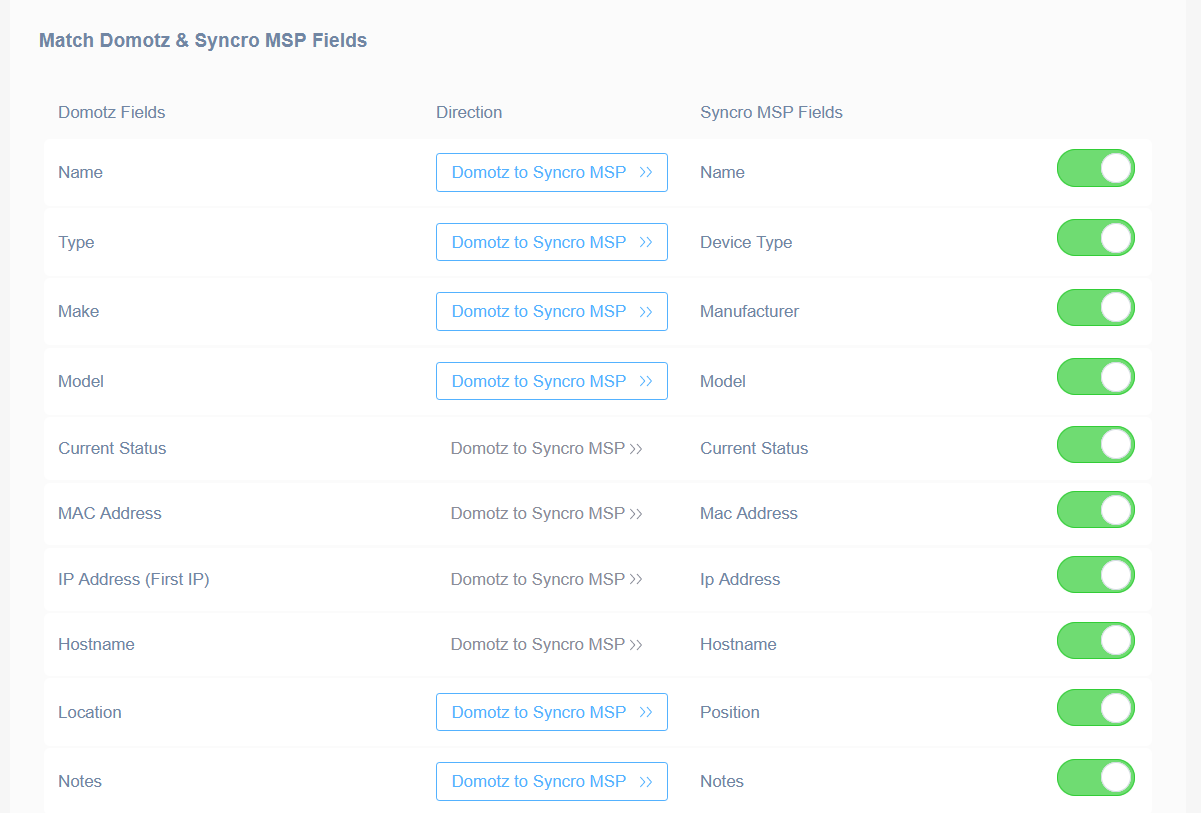Viewport: 1201px width, 813px height.
Task: Click the Syncro 'Manufacturer' field label
Action: 750,311
